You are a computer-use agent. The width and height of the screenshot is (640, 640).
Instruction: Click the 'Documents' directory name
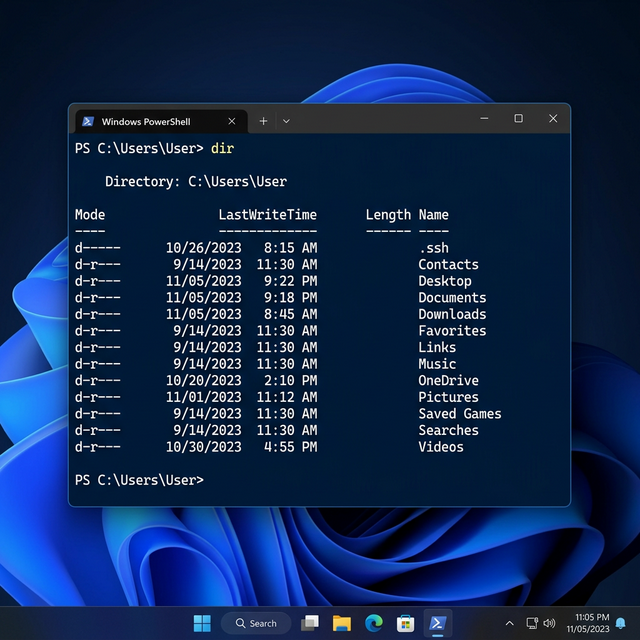452,298
